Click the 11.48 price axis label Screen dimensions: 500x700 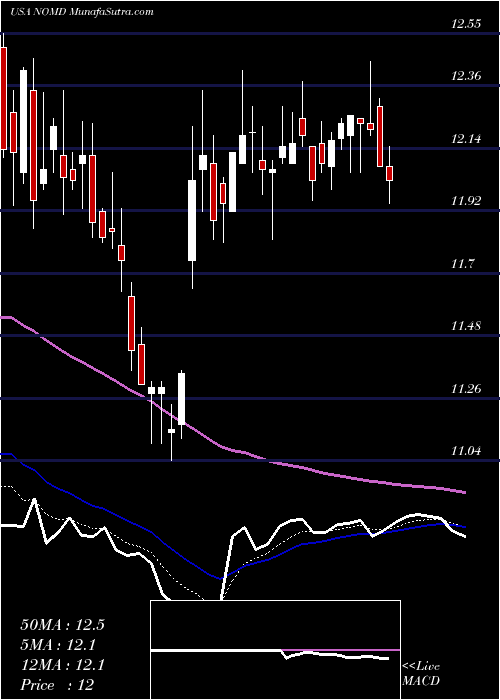[466, 326]
